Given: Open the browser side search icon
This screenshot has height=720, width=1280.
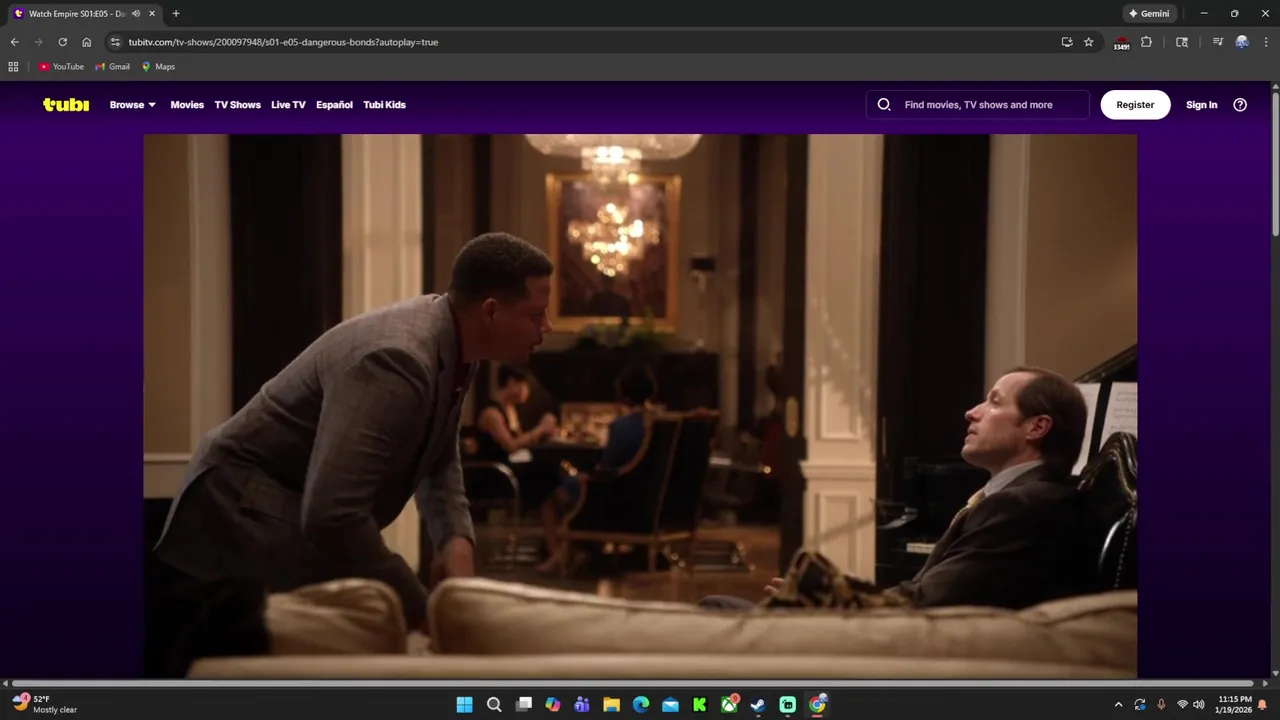Looking at the screenshot, I should pyautogui.click(x=1182, y=42).
